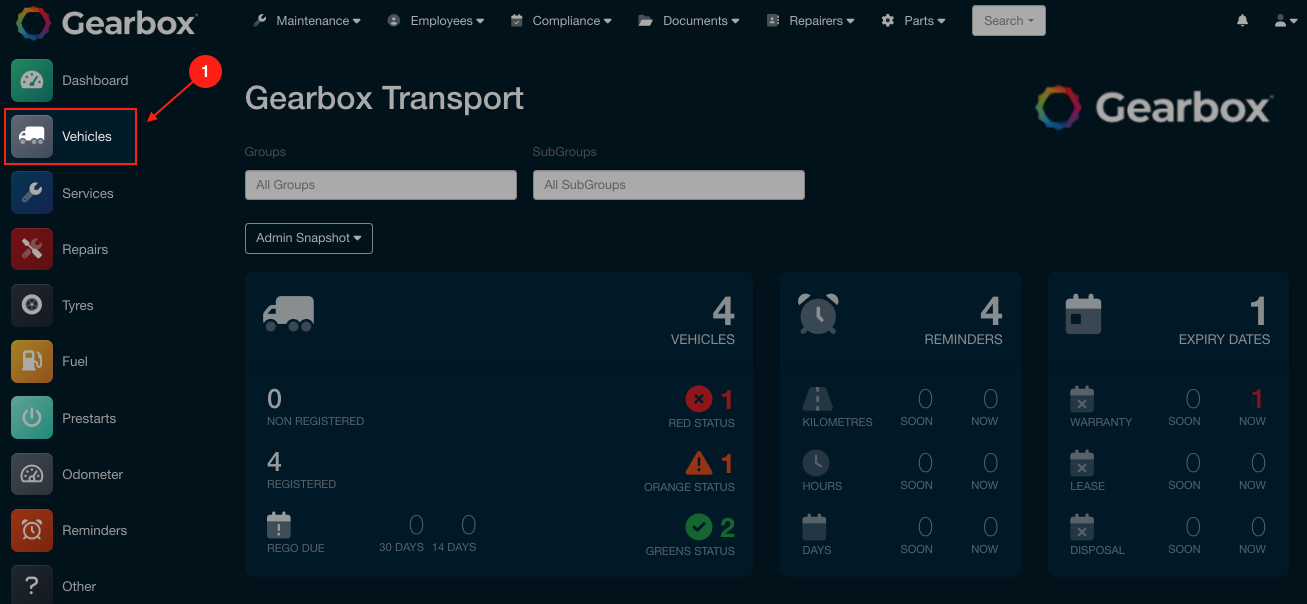Expand the Admin Snapshot dropdown
The height and width of the screenshot is (604, 1307).
[309, 238]
